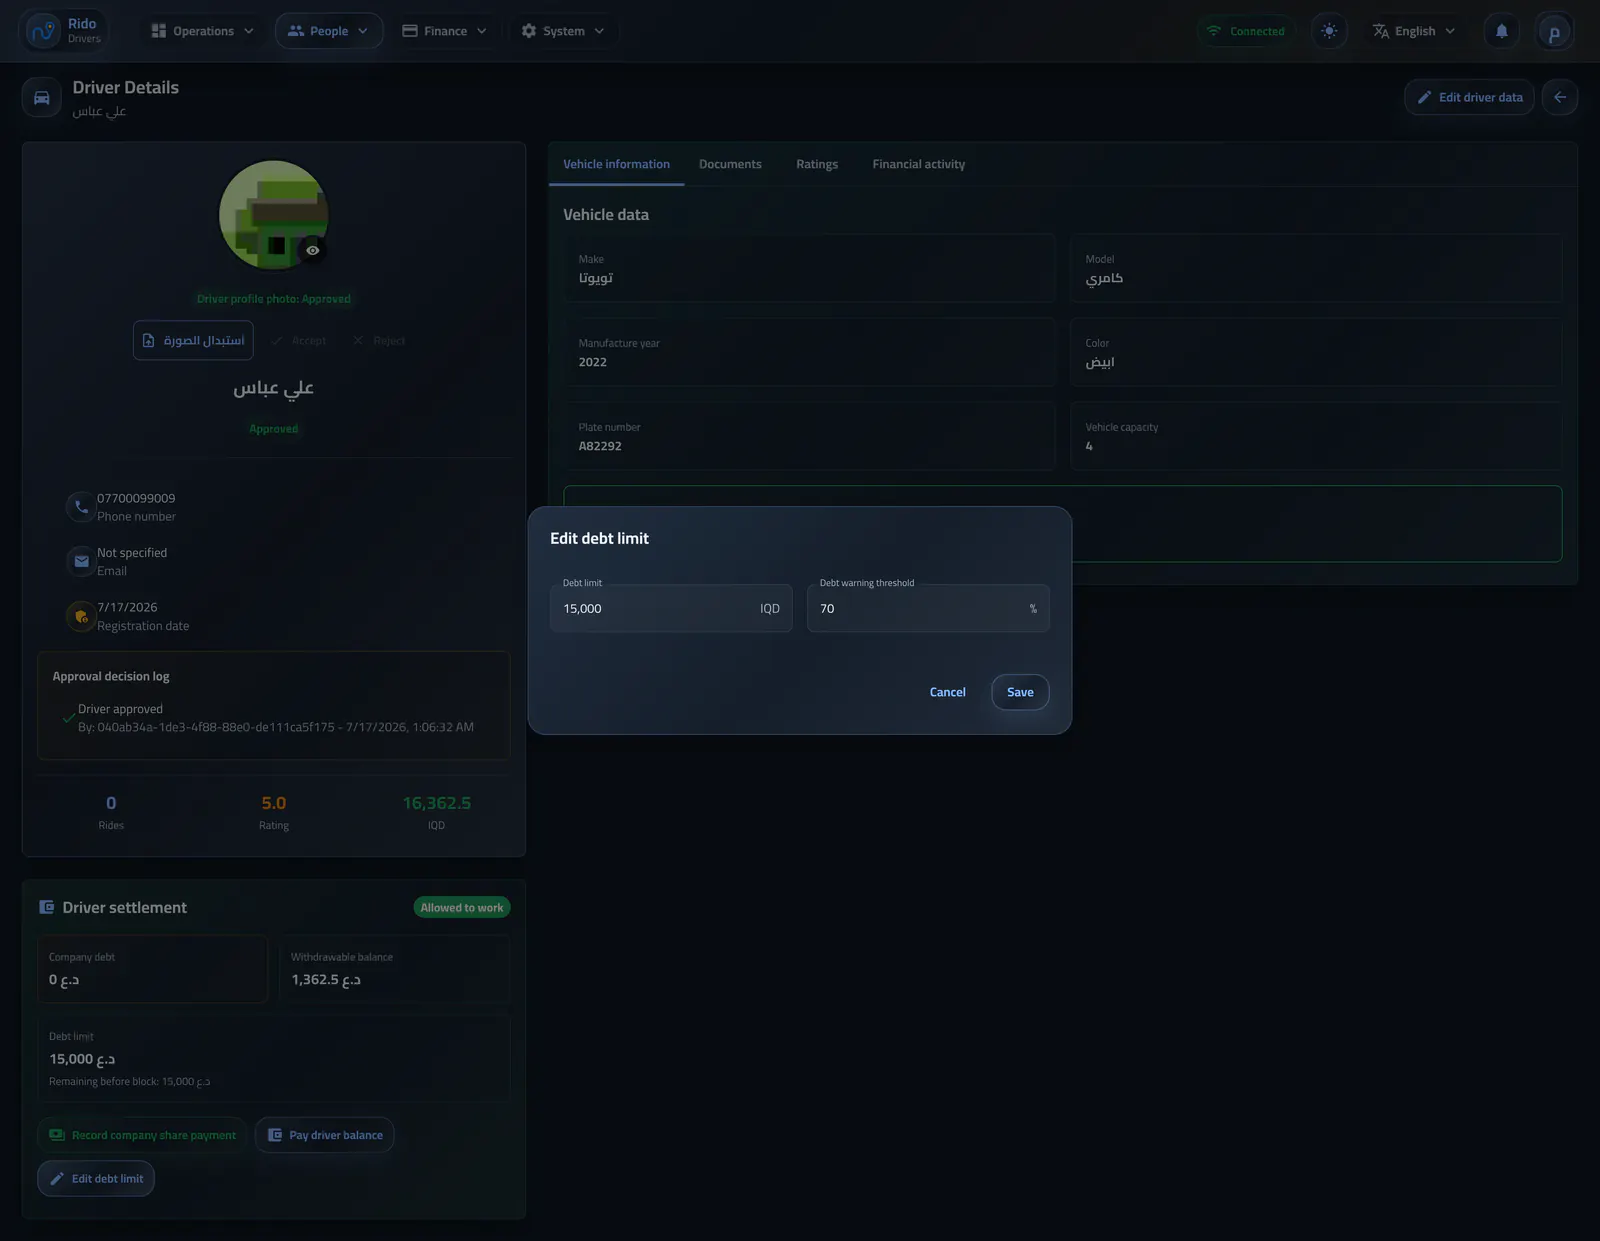Switch to the Documents tab

pyautogui.click(x=730, y=164)
